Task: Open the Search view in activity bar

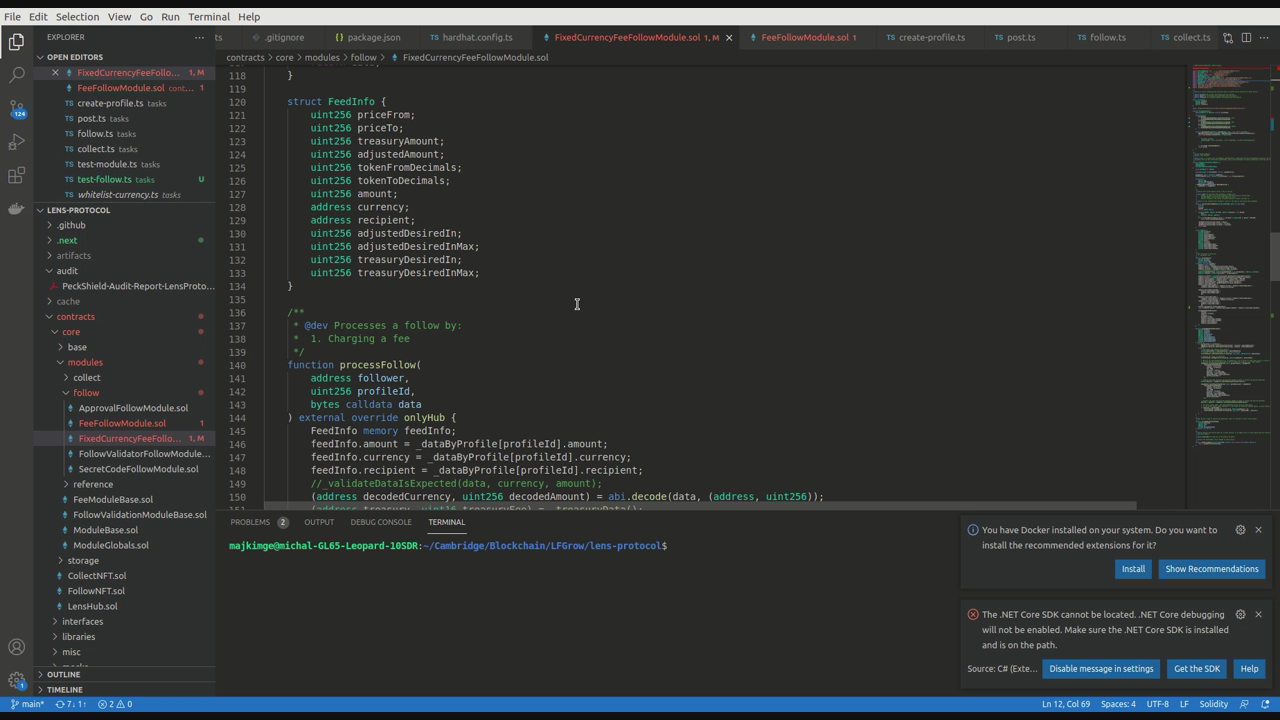Action: pyautogui.click(x=16, y=75)
